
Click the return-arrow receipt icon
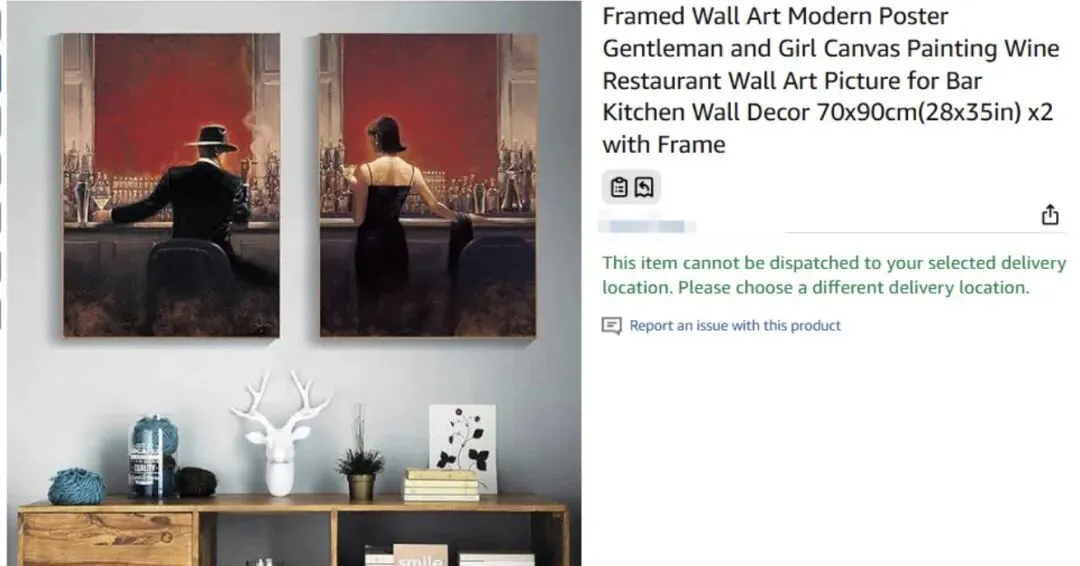644,187
